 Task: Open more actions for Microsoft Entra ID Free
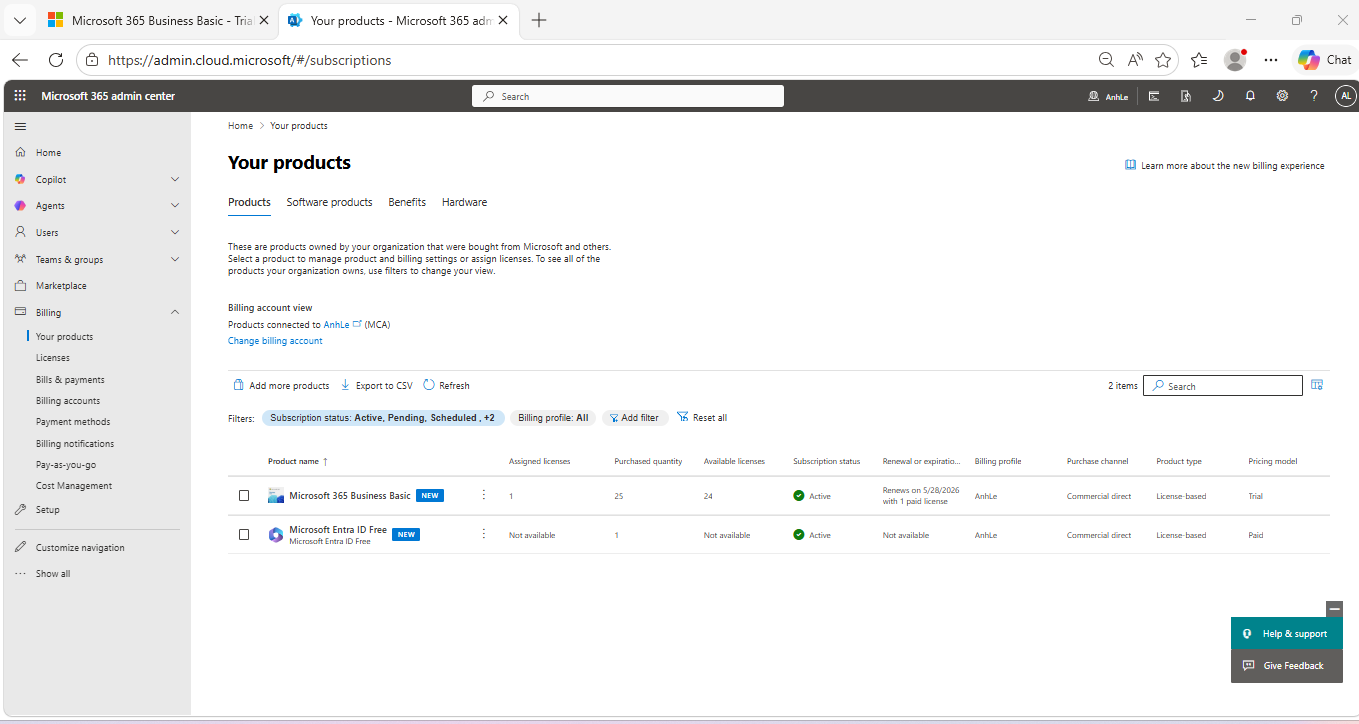coord(484,534)
